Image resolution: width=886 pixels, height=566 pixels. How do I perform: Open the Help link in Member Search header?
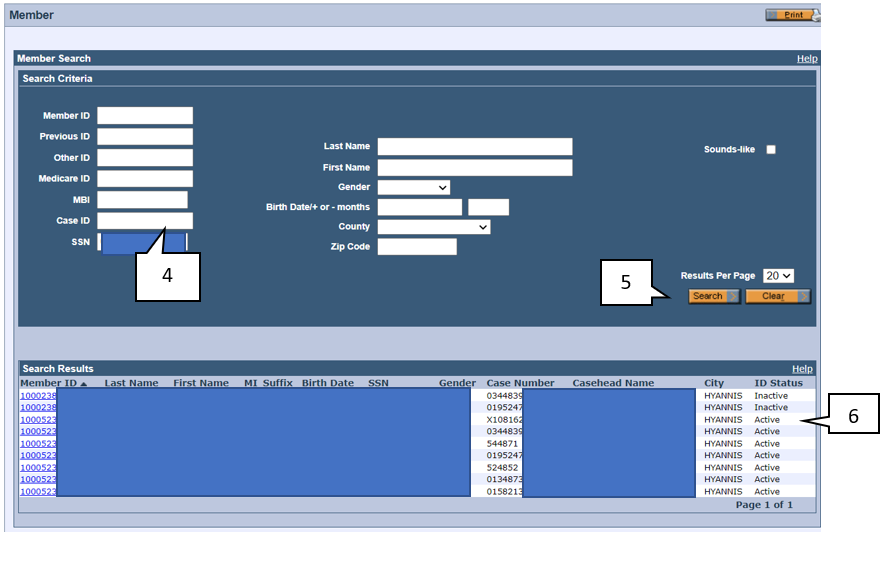807,59
